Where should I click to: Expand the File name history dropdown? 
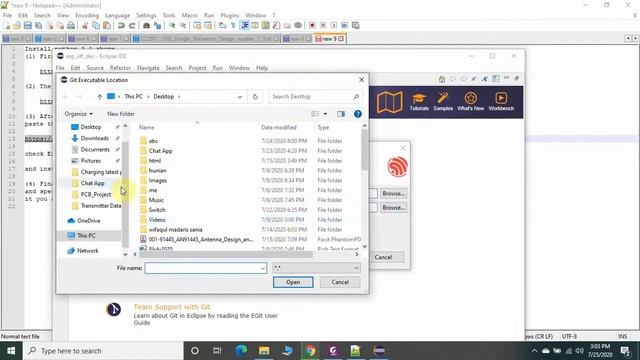coord(262,268)
